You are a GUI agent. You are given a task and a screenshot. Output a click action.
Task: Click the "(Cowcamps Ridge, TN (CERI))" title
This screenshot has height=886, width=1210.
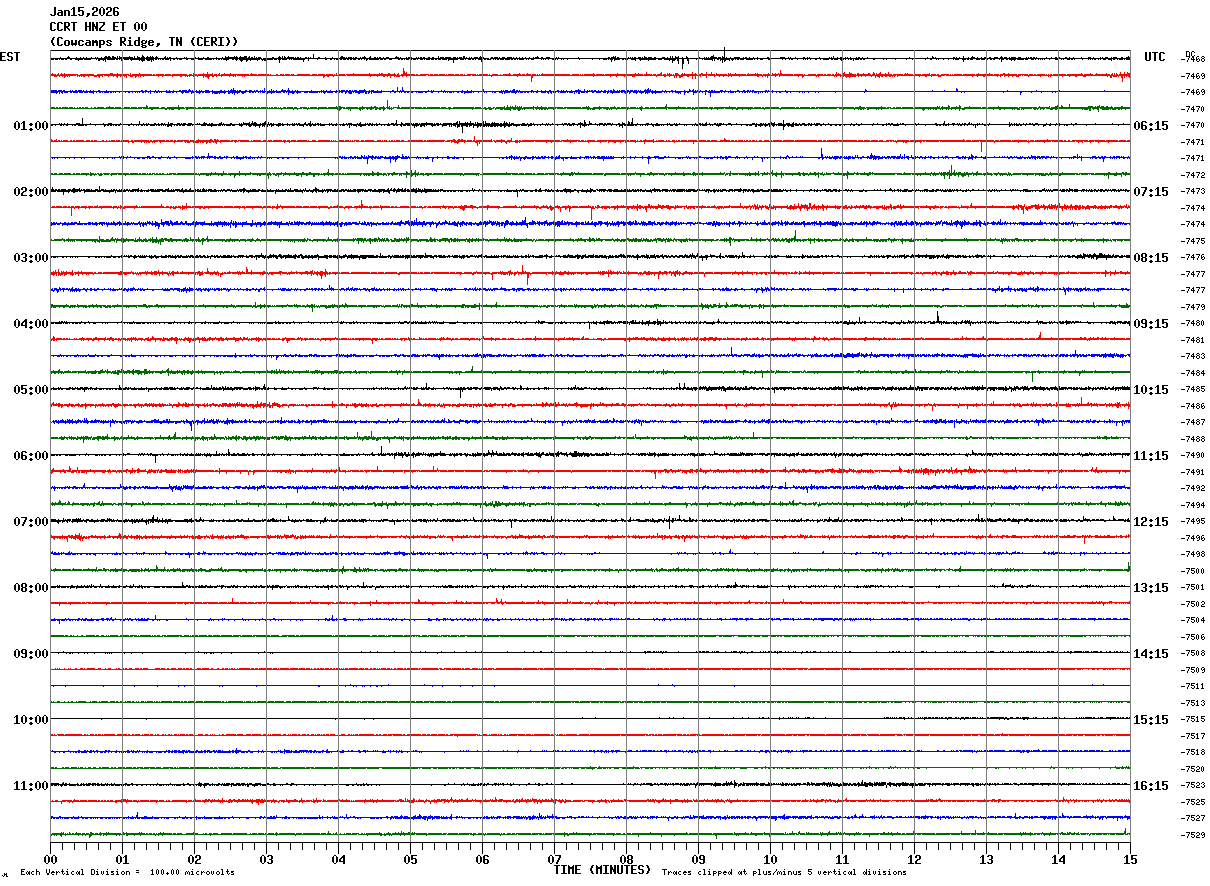144,42
